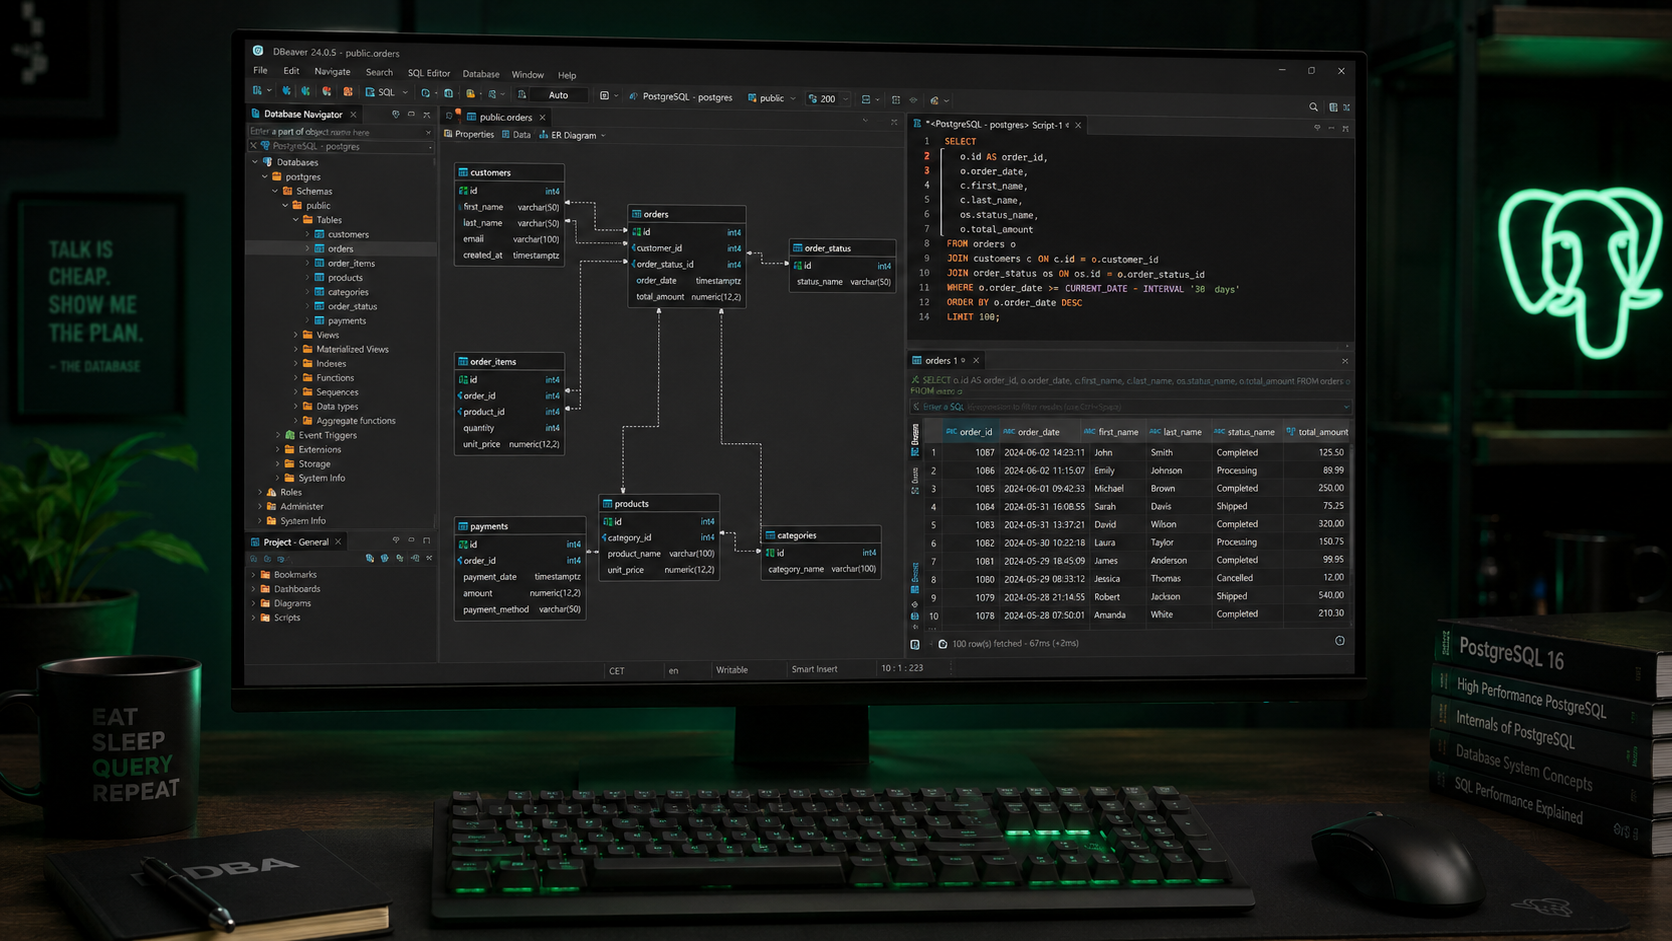Switch to the Properties tab
This screenshot has height=941, width=1672.
point(469,134)
